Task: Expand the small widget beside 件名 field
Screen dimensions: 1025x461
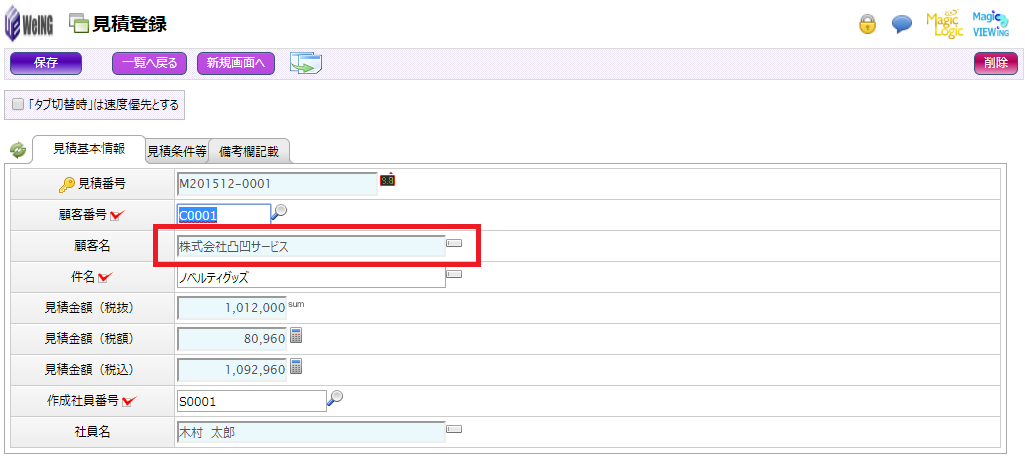Action: [454, 274]
